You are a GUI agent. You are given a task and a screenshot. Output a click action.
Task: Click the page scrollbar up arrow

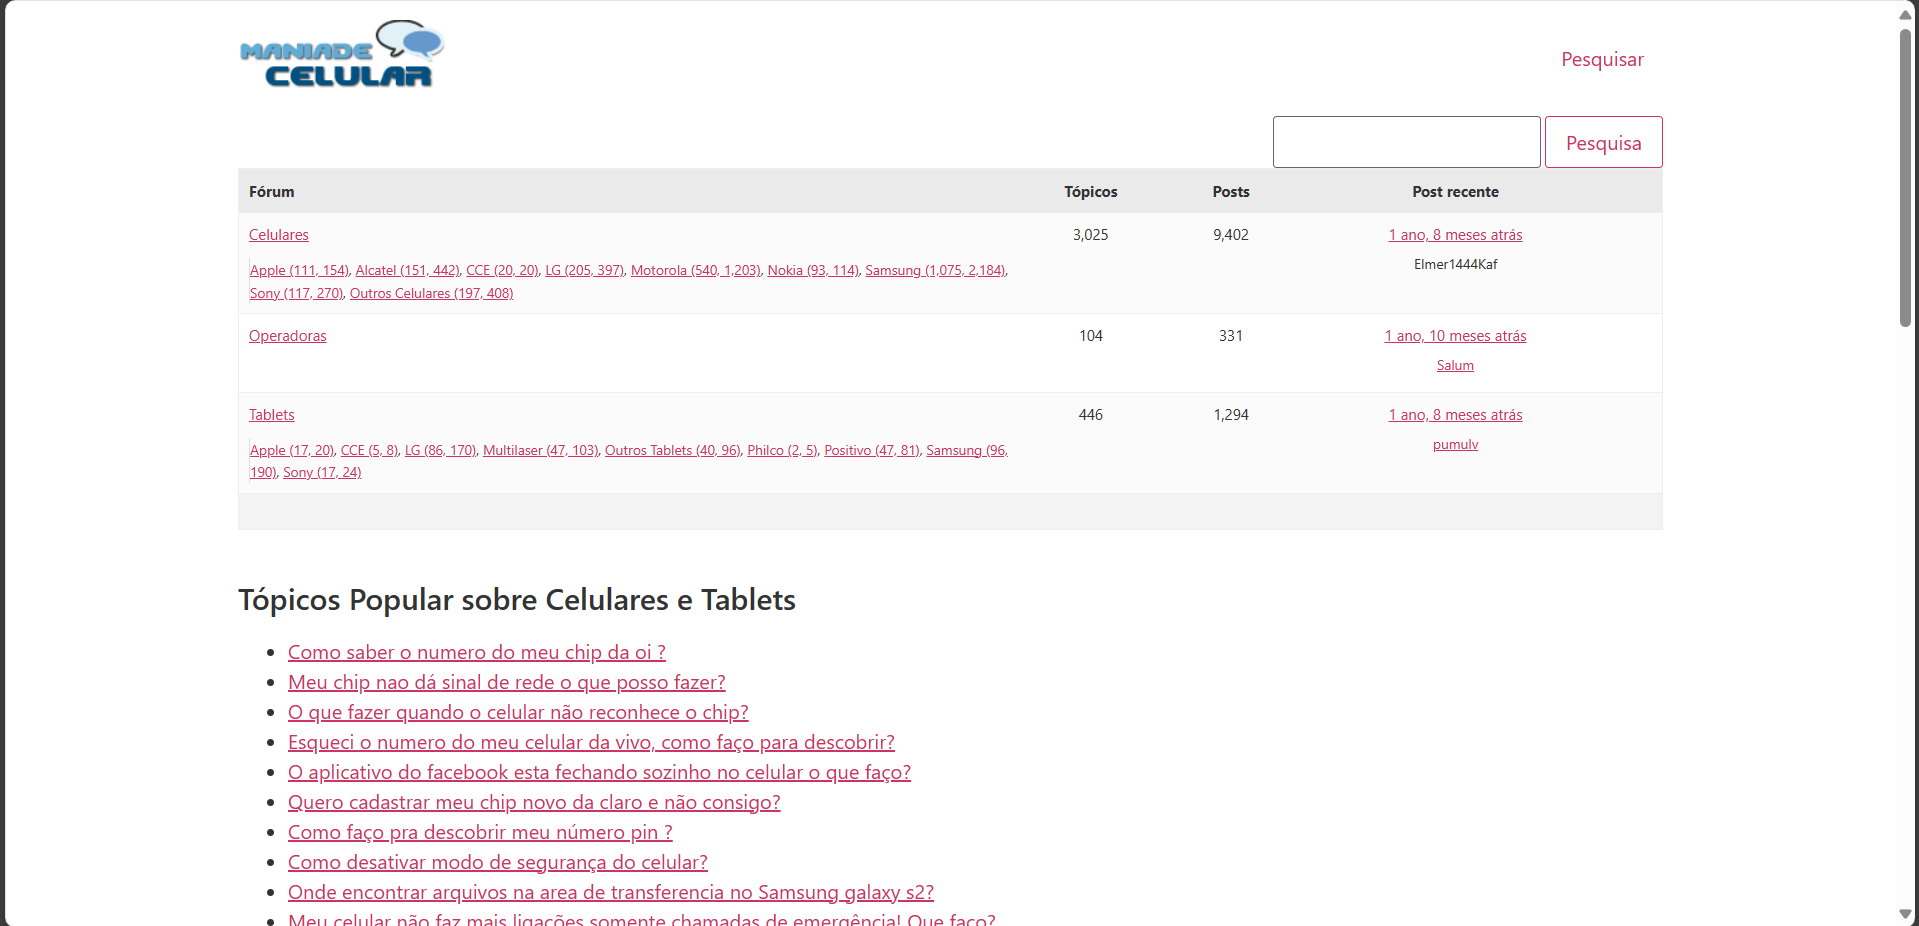tap(1905, 14)
